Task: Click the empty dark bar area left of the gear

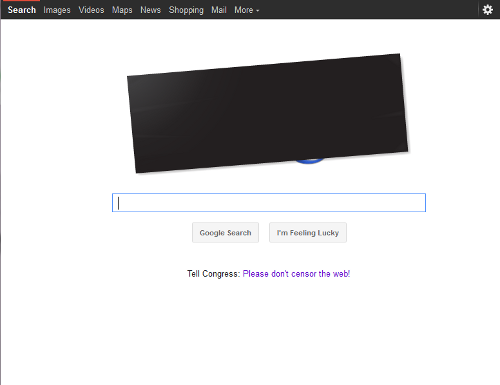Action: [x=368, y=10]
